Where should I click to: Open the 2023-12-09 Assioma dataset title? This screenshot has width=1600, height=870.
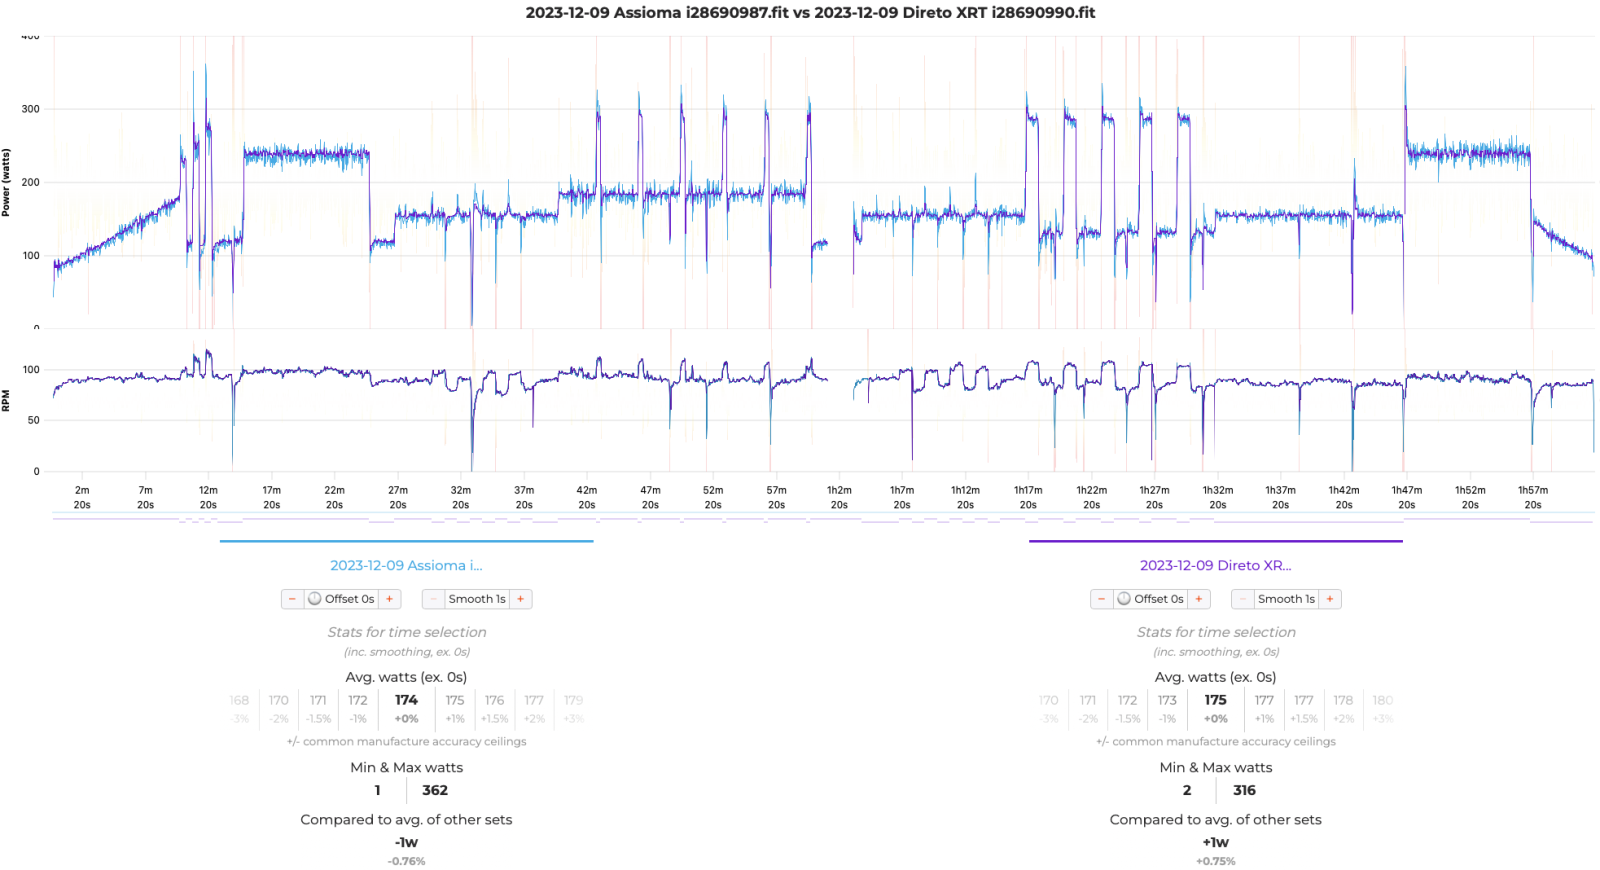[406, 566]
